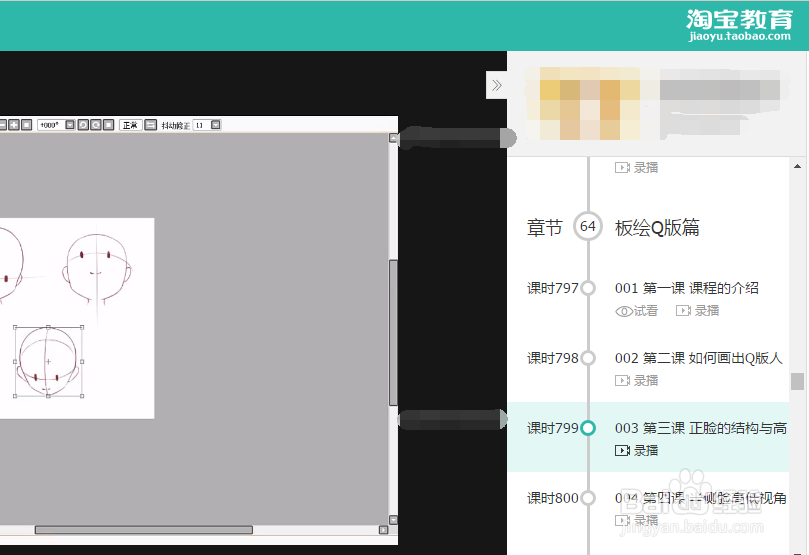The image size is (809, 555).
Task: Open lesson 003 第三课 正脸的结构与高
Action: 701,428
